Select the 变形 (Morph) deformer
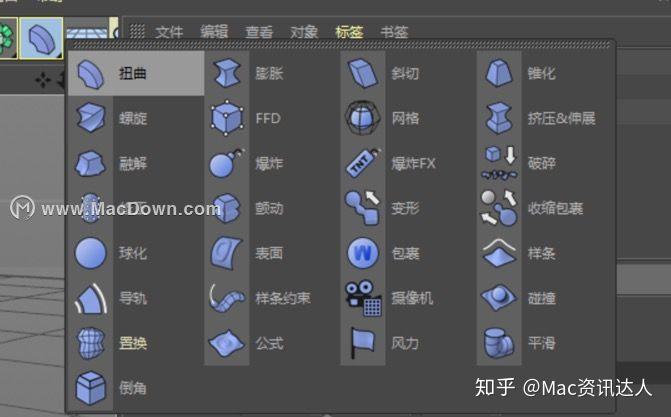Viewport: 671px width, 417px height. click(x=408, y=208)
